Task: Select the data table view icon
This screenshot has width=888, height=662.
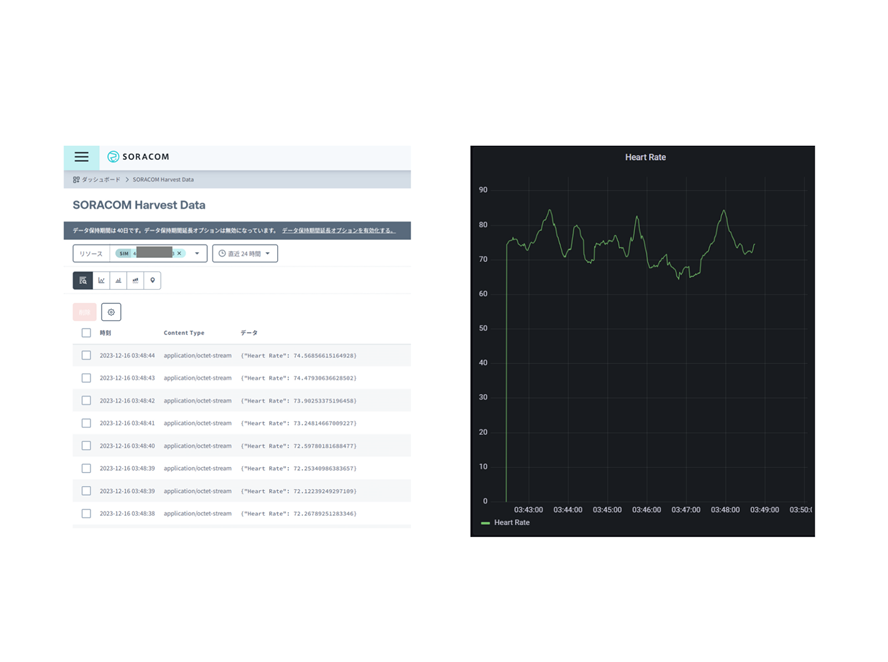Action: point(83,281)
